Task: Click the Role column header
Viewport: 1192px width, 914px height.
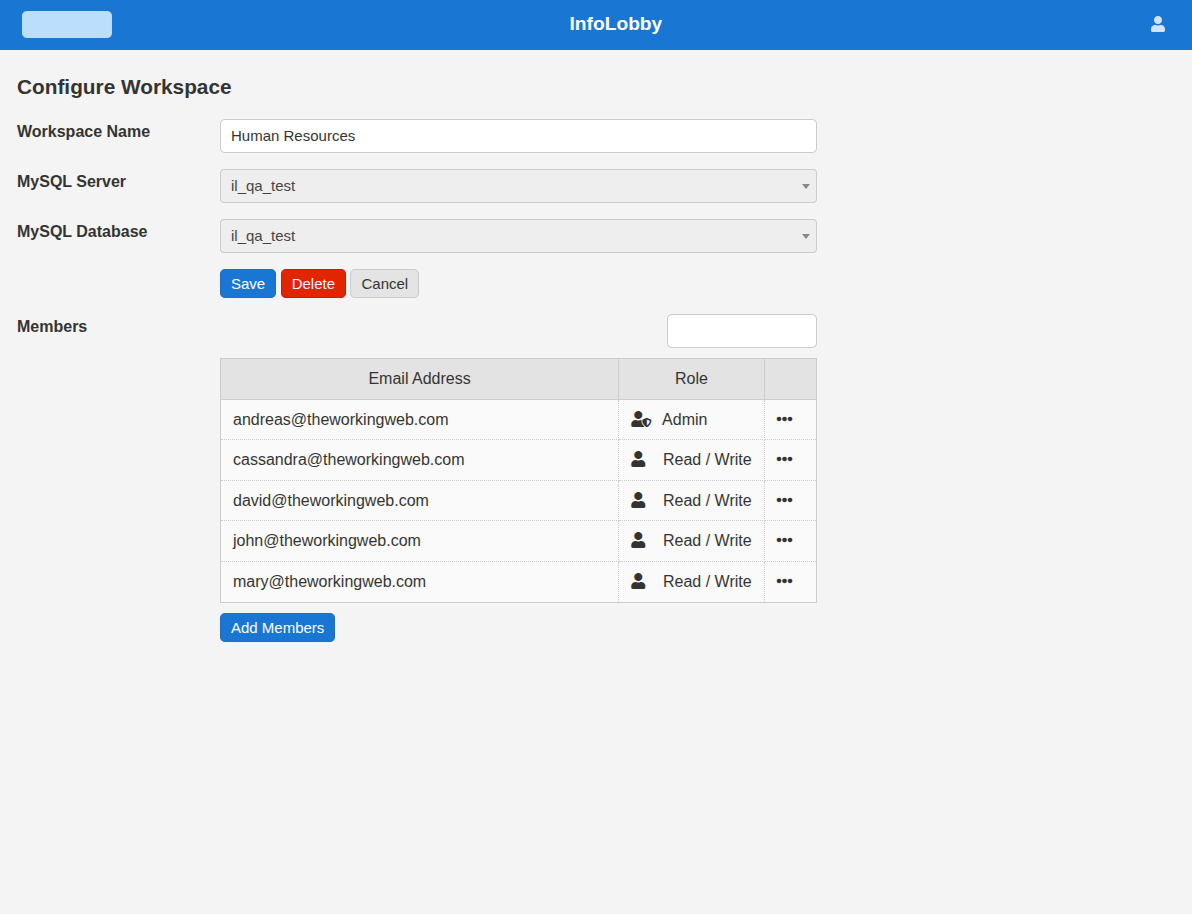Action: click(x=691, y=379)
